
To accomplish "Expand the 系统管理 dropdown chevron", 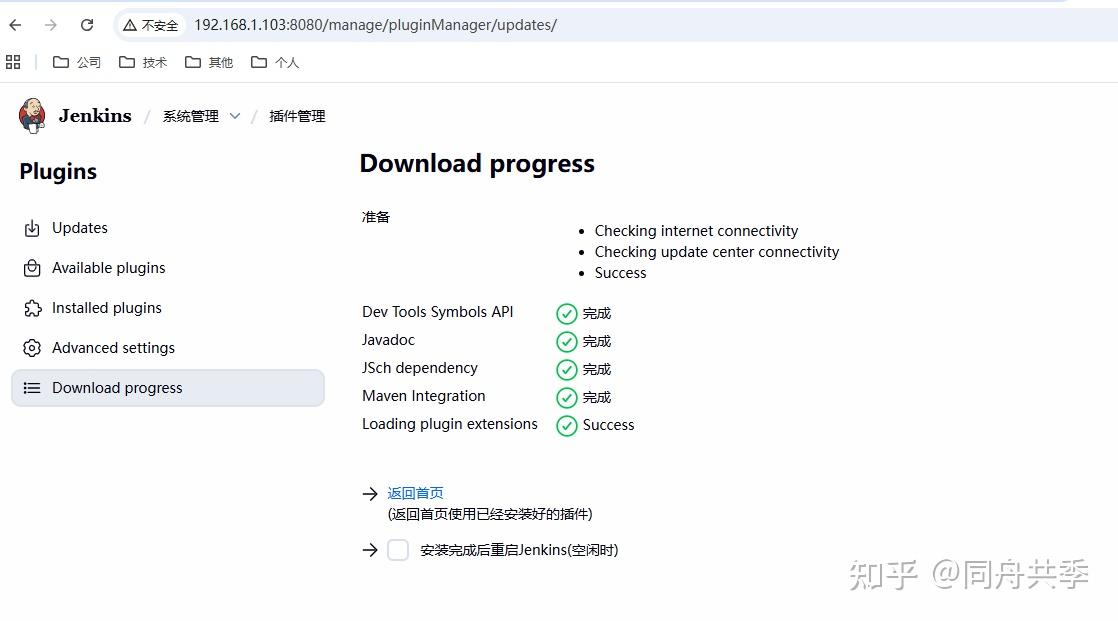I will [236, 116].
